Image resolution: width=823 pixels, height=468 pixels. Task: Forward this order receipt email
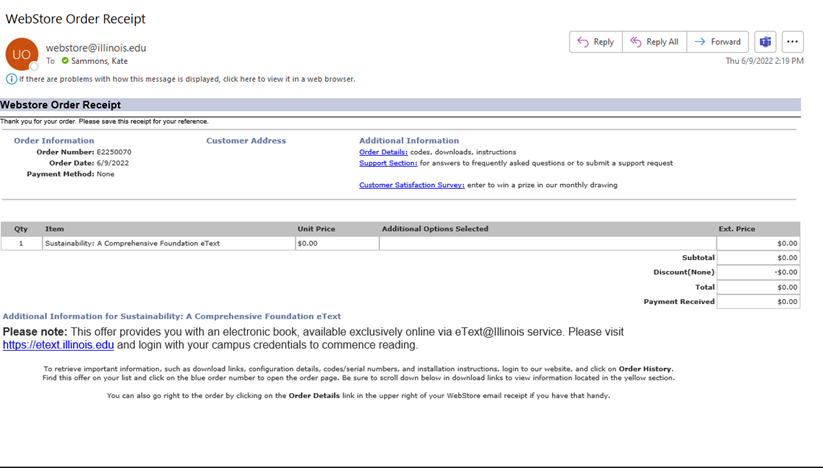(718, 42)
